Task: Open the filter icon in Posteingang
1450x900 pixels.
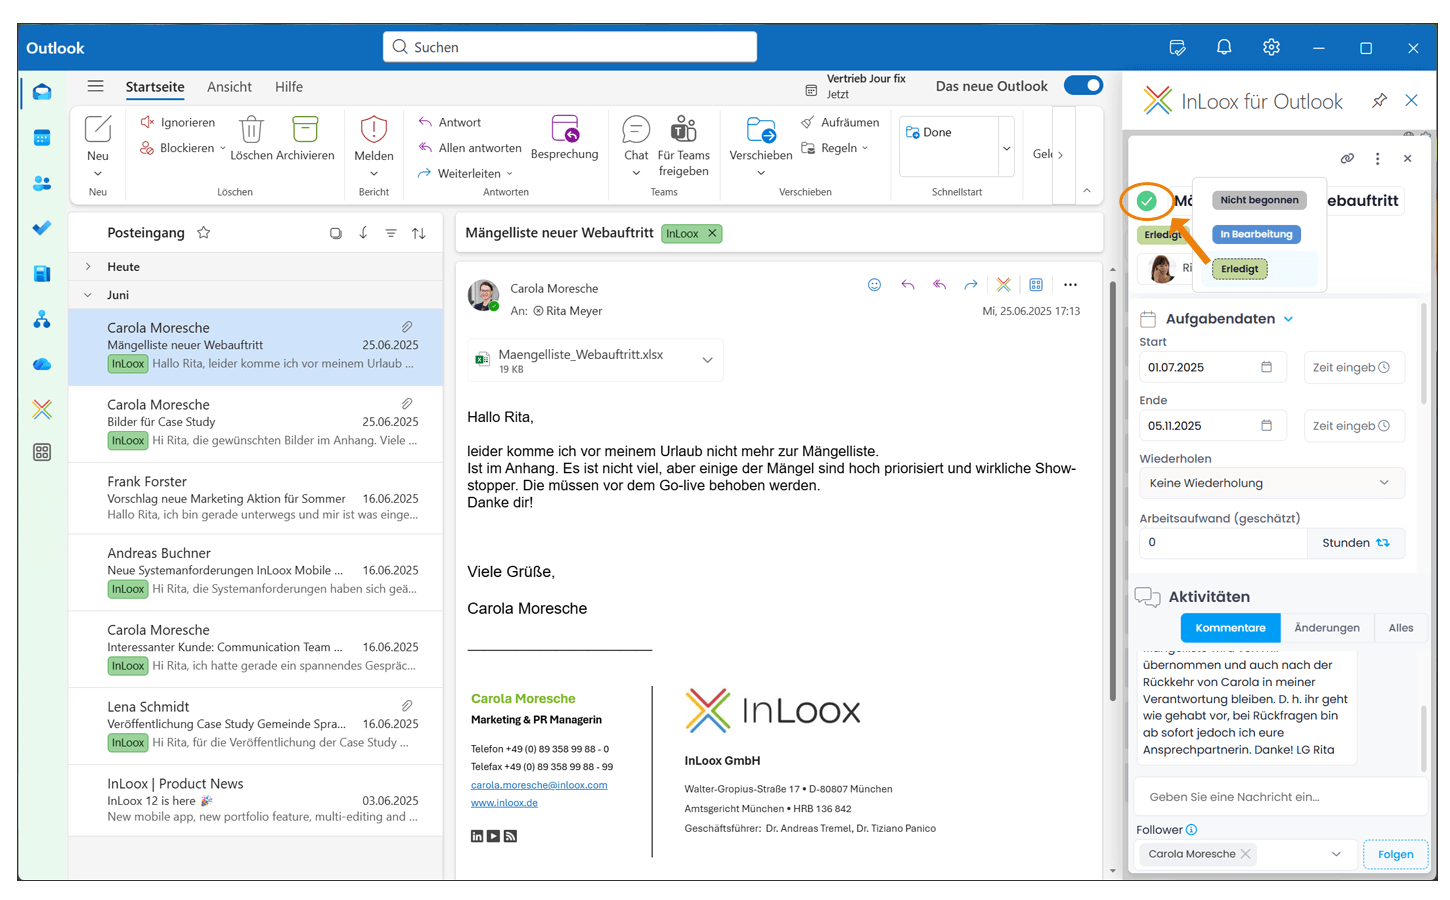Action: pyautogui.click(x=391, y=233)
